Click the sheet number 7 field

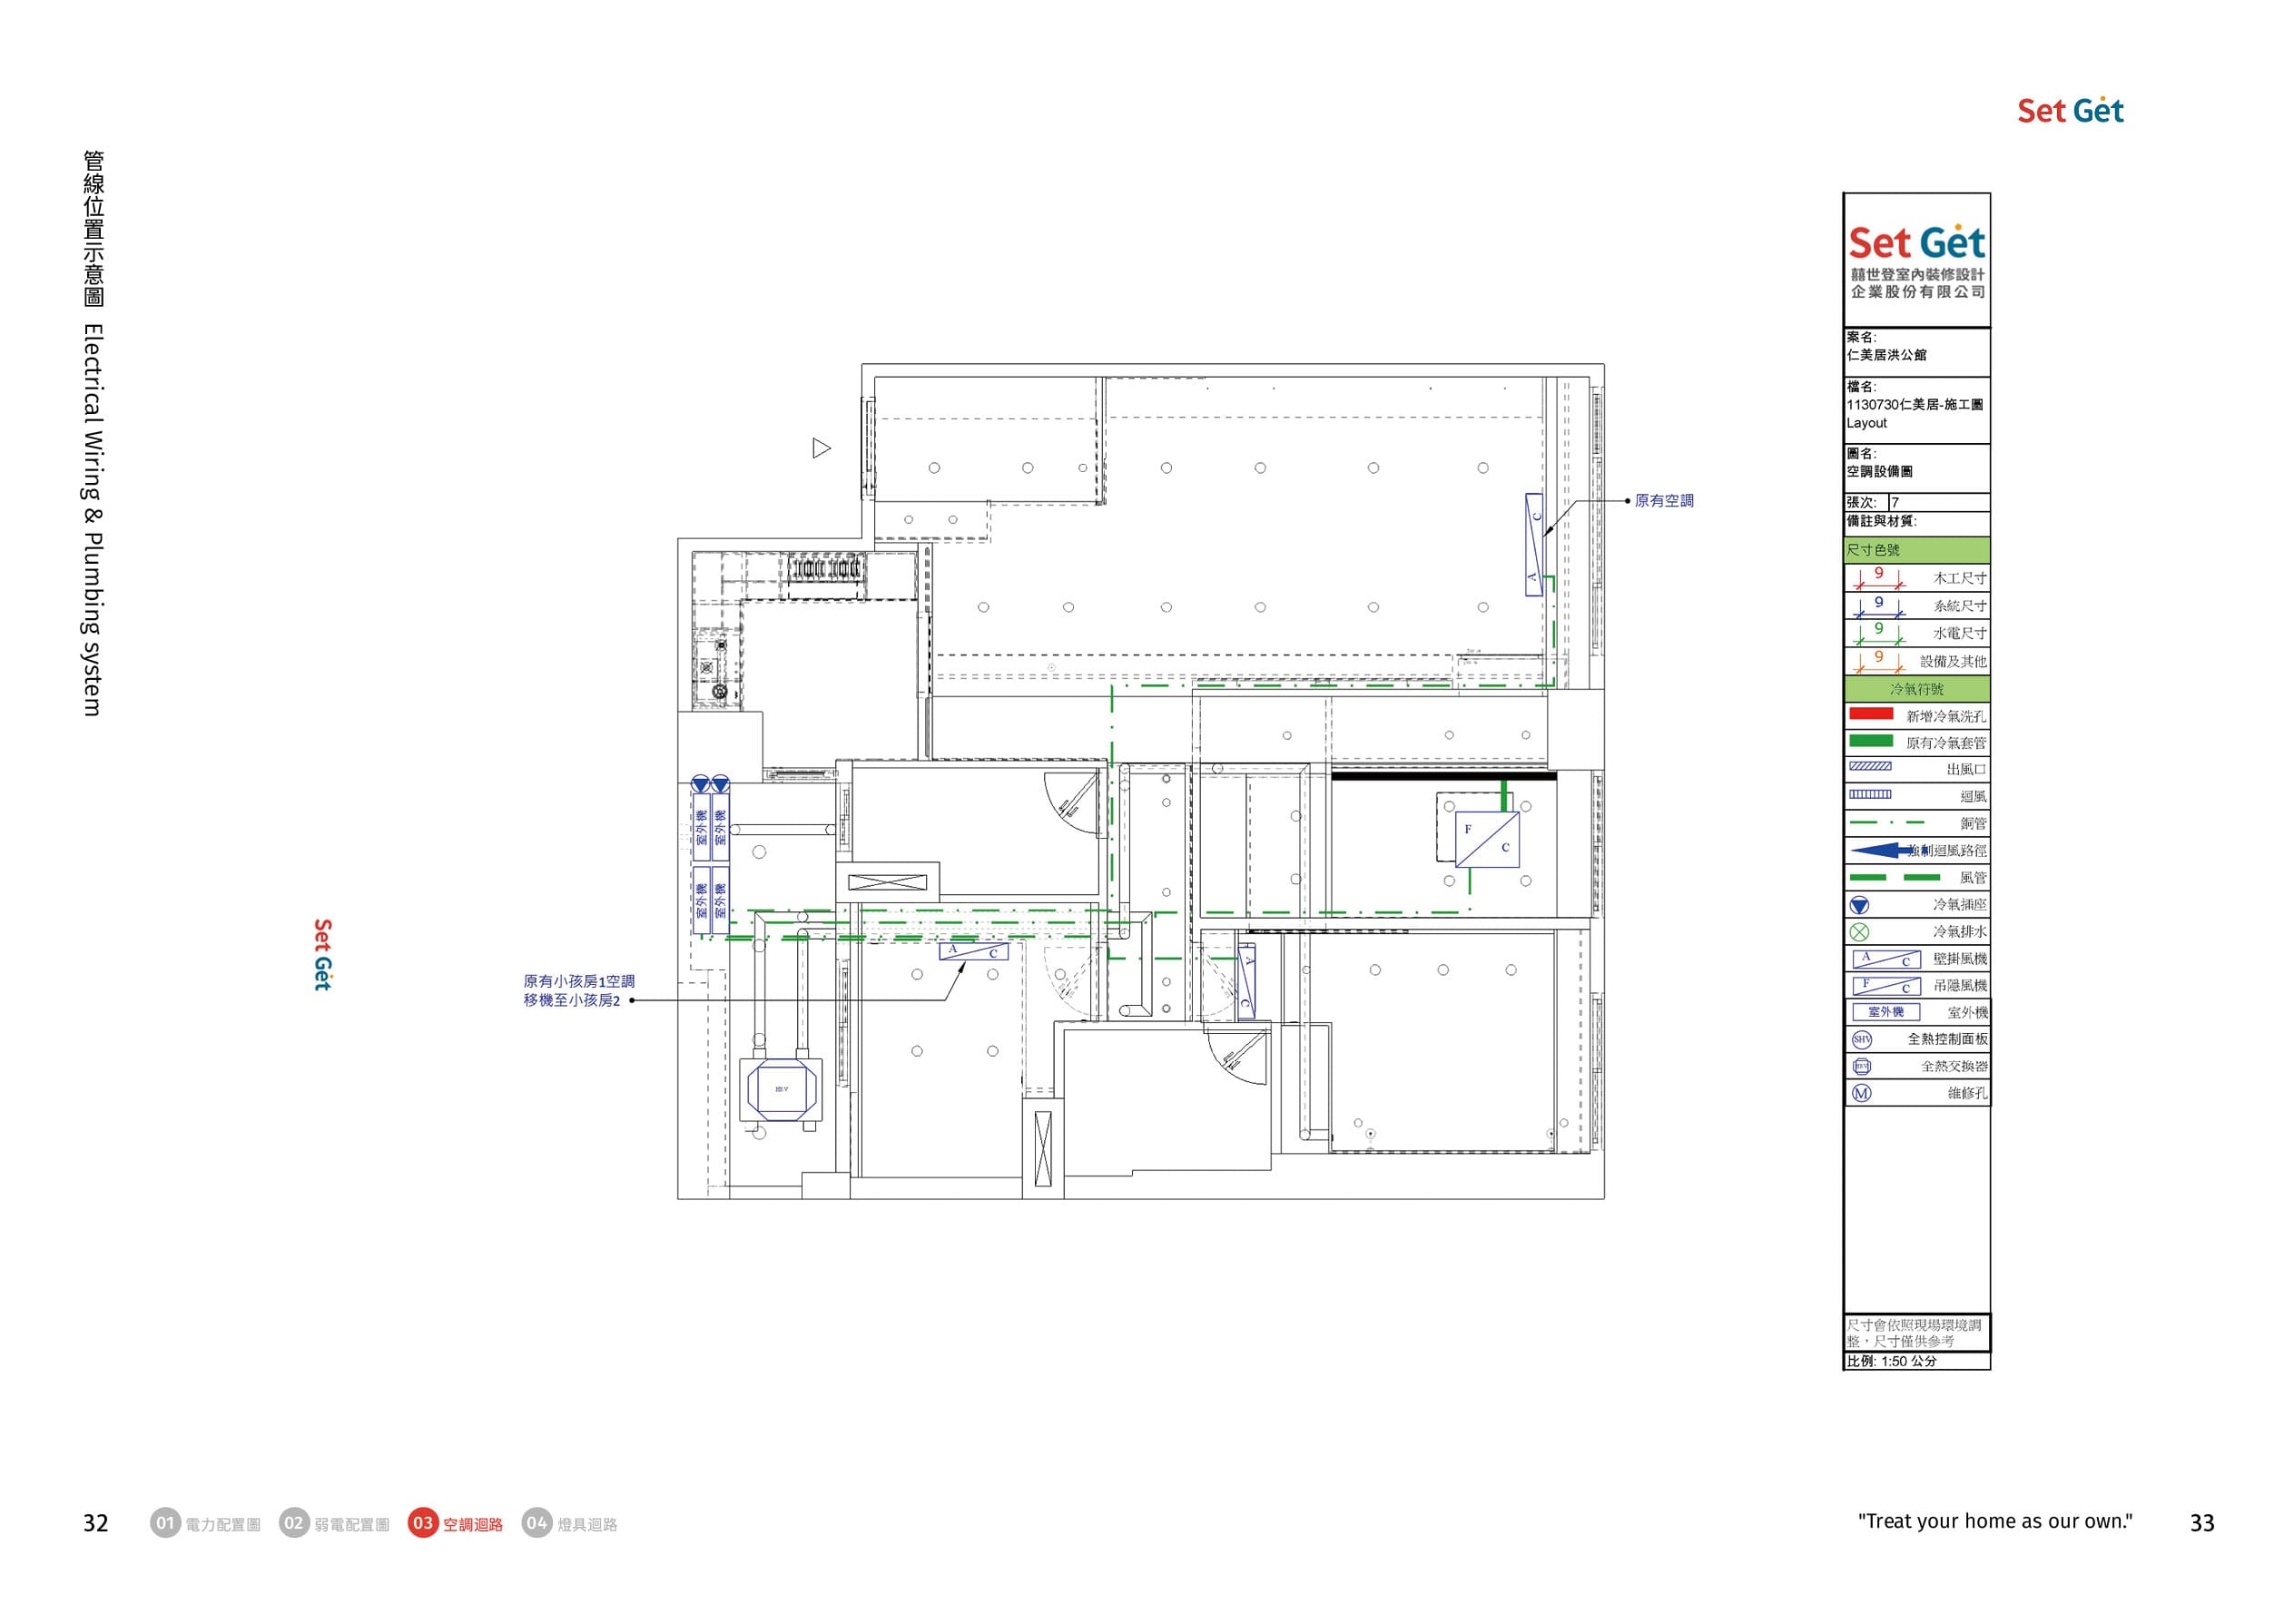coord(1938,502)
